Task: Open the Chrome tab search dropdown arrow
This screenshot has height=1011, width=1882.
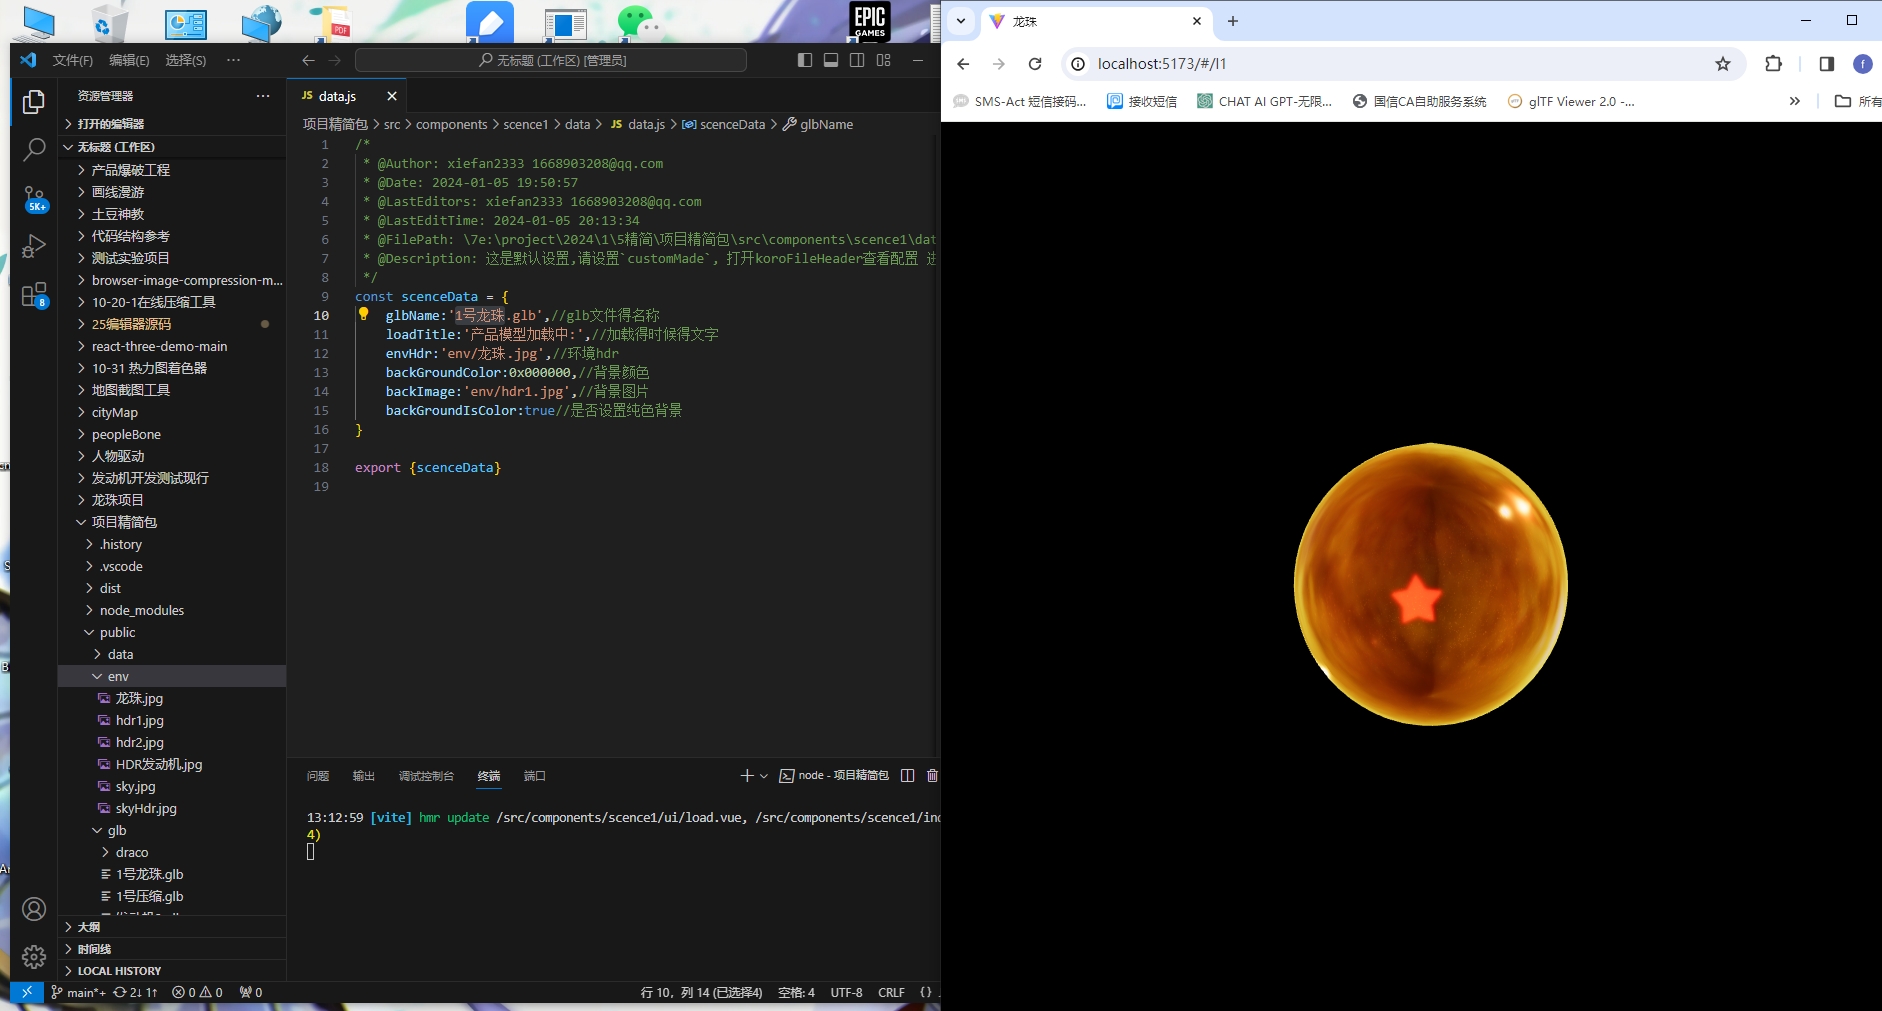Action: coord(961,21)
